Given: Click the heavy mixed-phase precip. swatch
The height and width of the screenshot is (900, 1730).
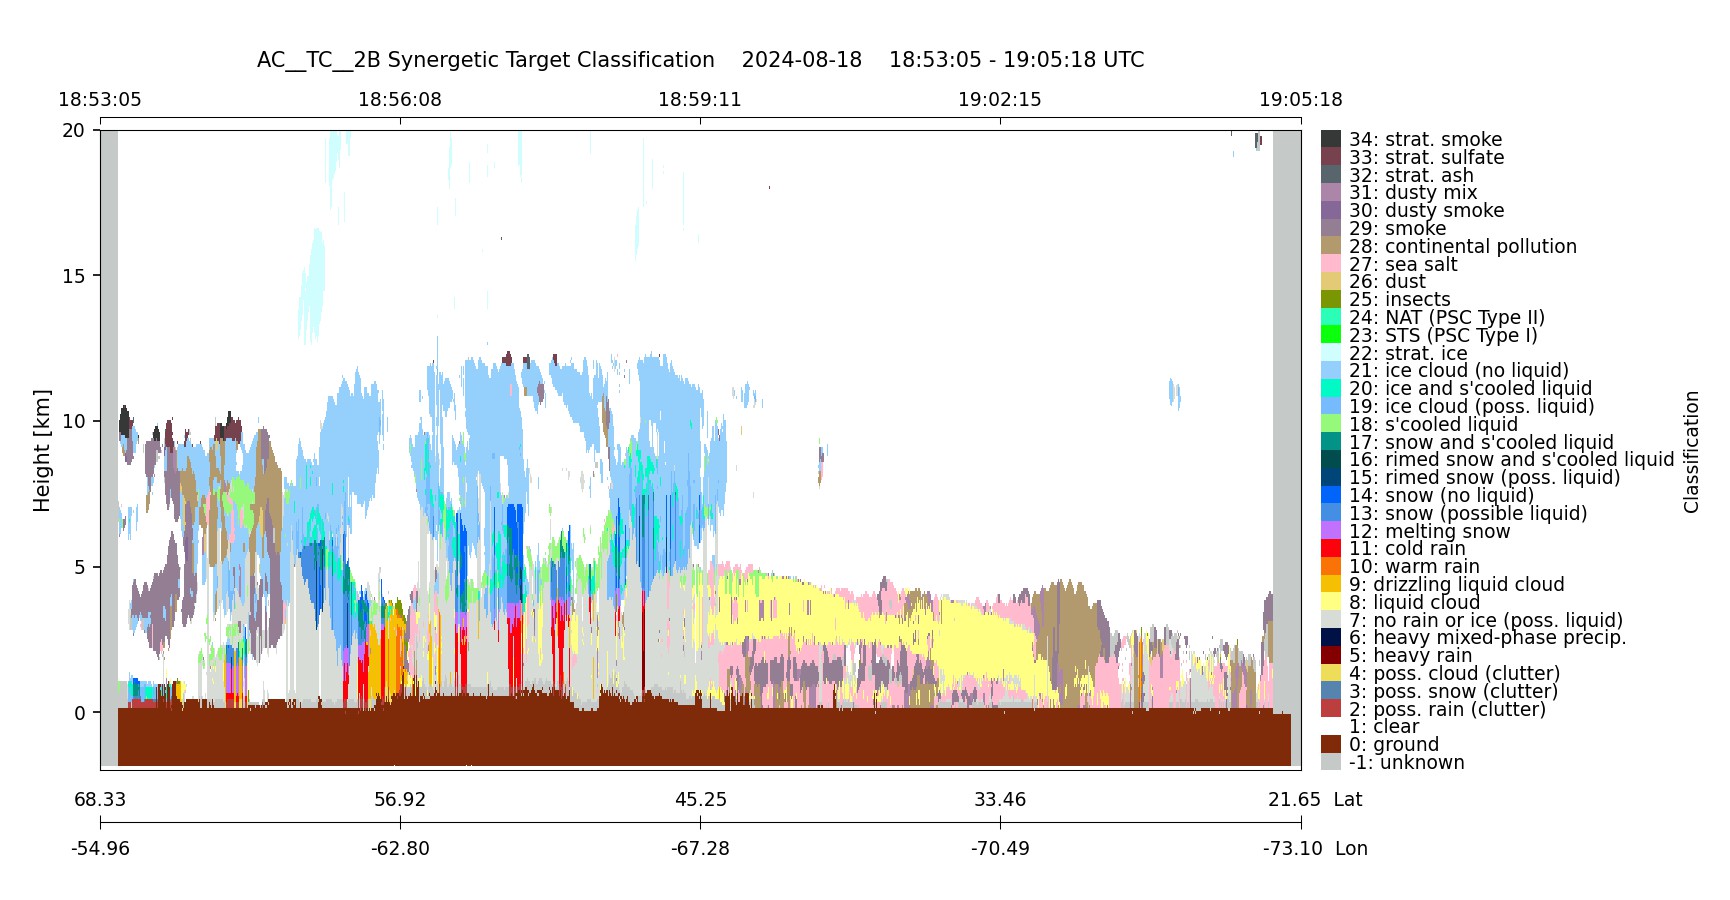Looking at the screenshot, I should [1330, 637].
